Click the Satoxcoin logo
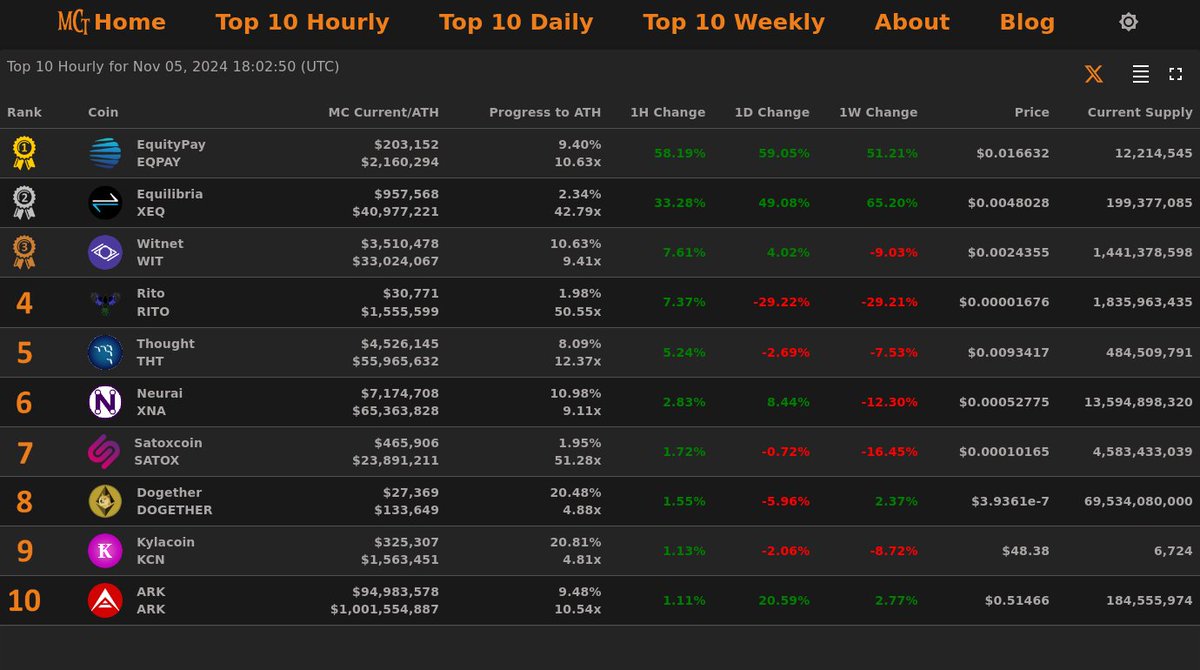Screen dimensions: 1200x670 [x=104, y=452]
